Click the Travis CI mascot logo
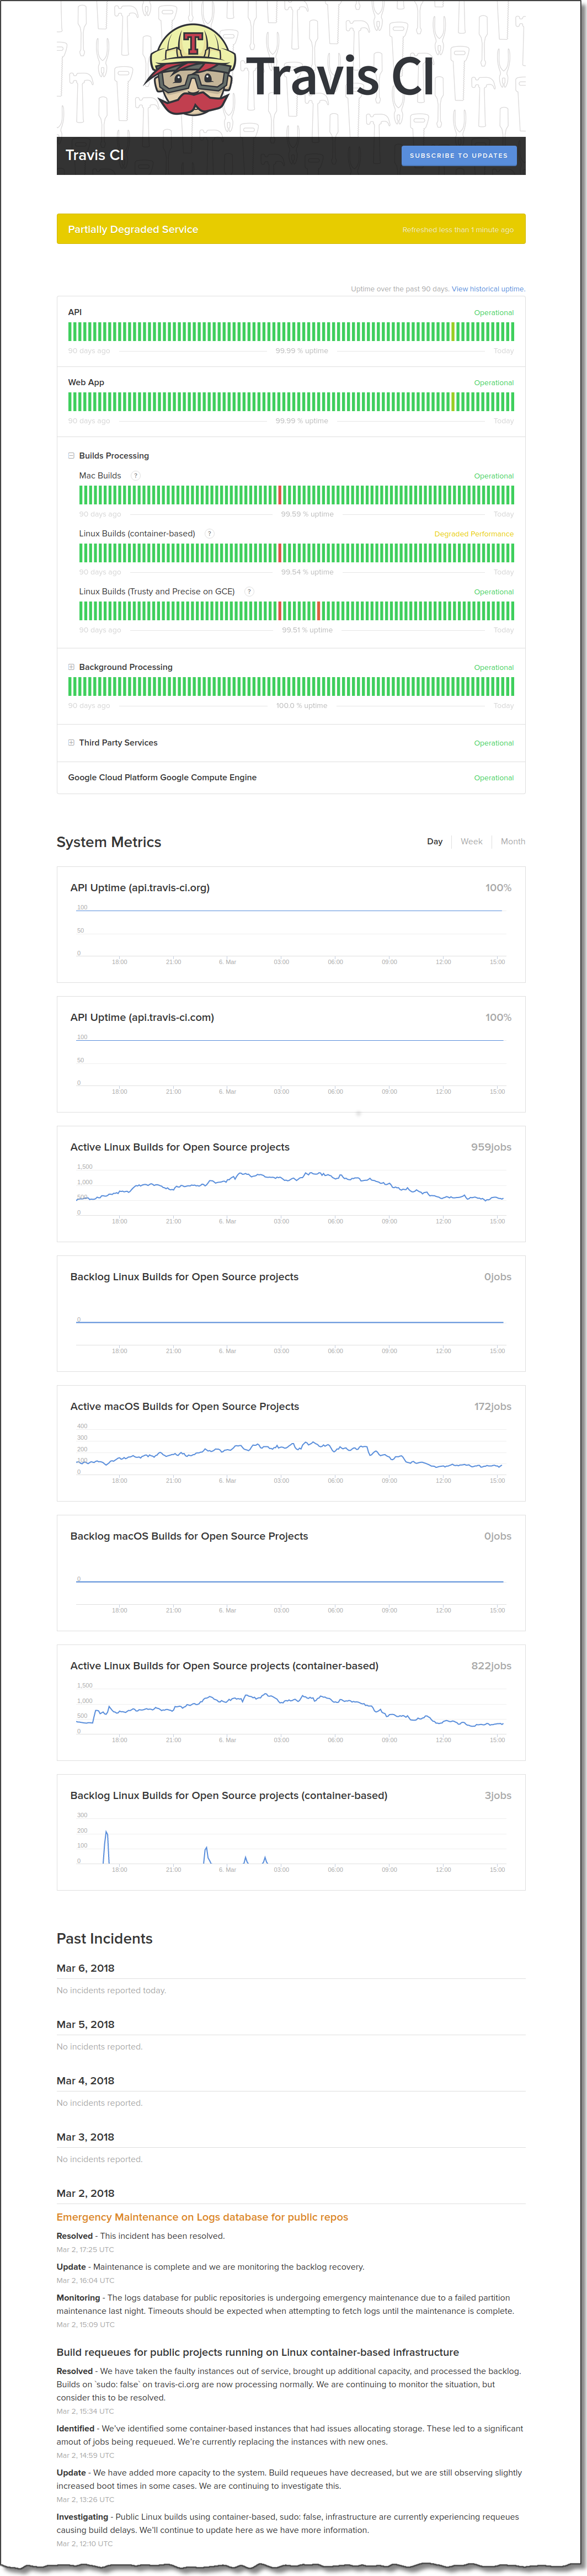Image resolution: width=587 pixels, height=2576 pixels. point(193,70)
